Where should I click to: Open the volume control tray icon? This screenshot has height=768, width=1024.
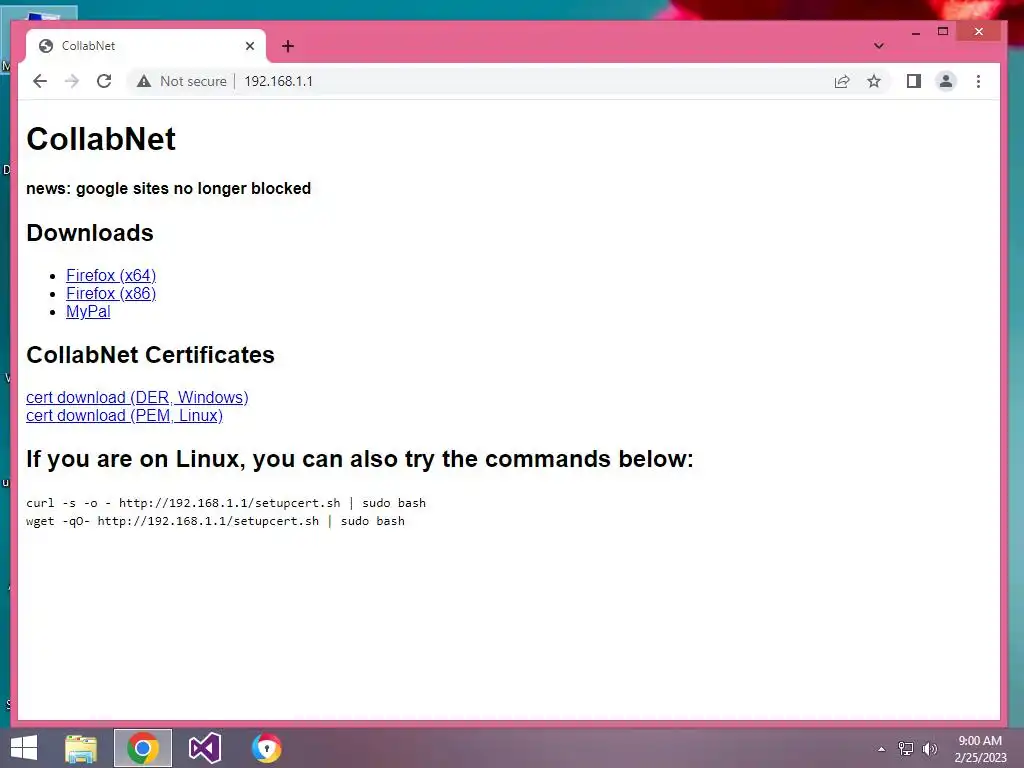[930, 749]
